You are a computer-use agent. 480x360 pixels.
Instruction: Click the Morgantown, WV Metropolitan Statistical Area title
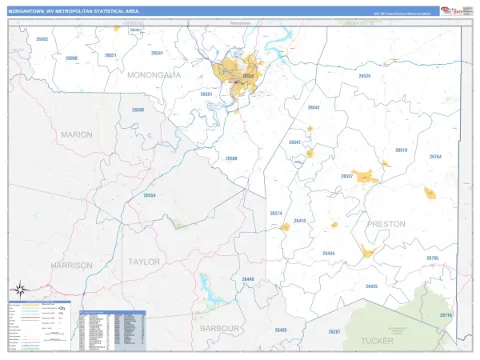click(73, 11)
